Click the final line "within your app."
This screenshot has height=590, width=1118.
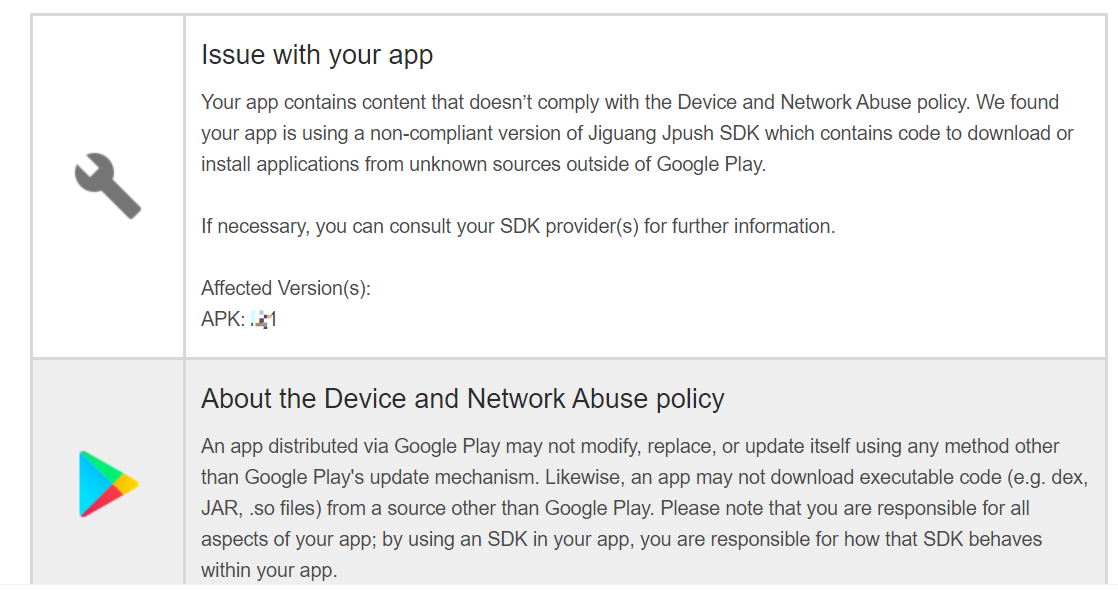coord(269,570)
